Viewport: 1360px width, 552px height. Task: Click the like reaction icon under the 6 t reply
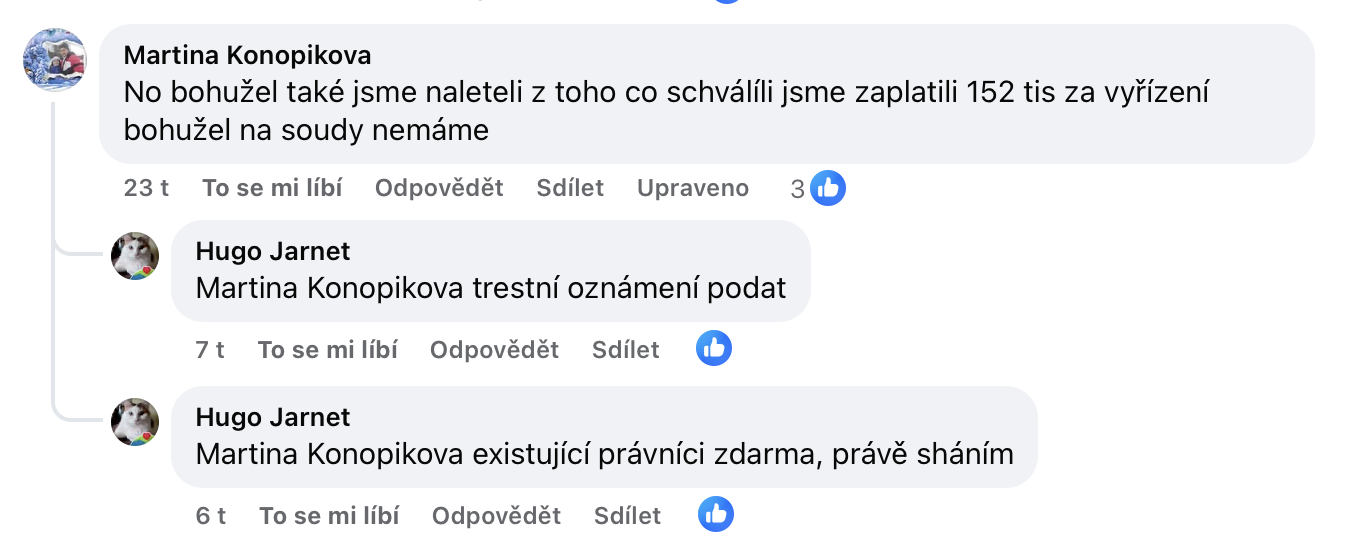tap(716, 515)
